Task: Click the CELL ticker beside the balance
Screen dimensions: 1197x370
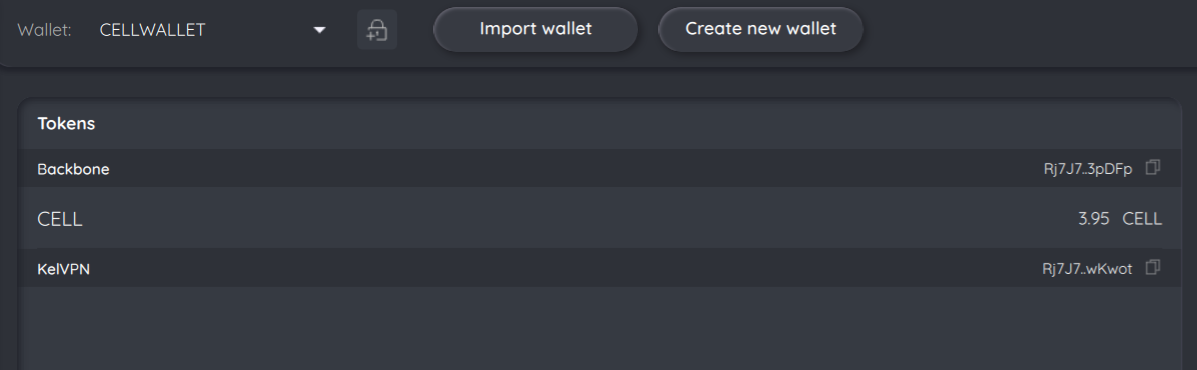Action: pos(1142,219)
